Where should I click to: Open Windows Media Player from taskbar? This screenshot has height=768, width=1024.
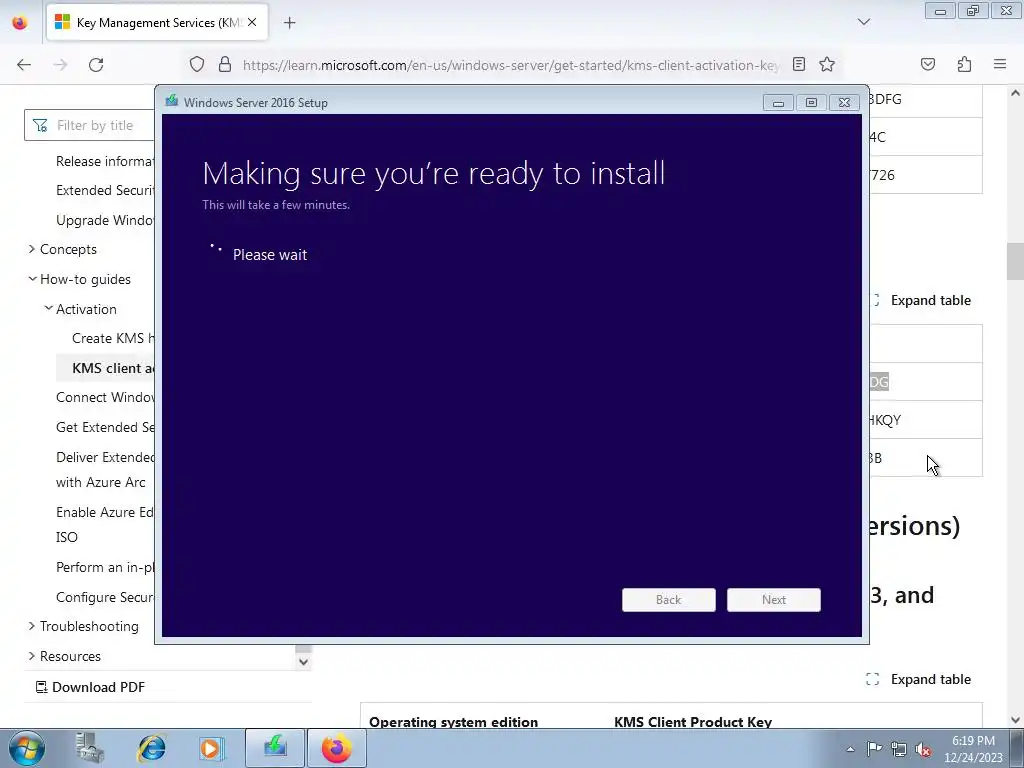(x=211, y=748)
